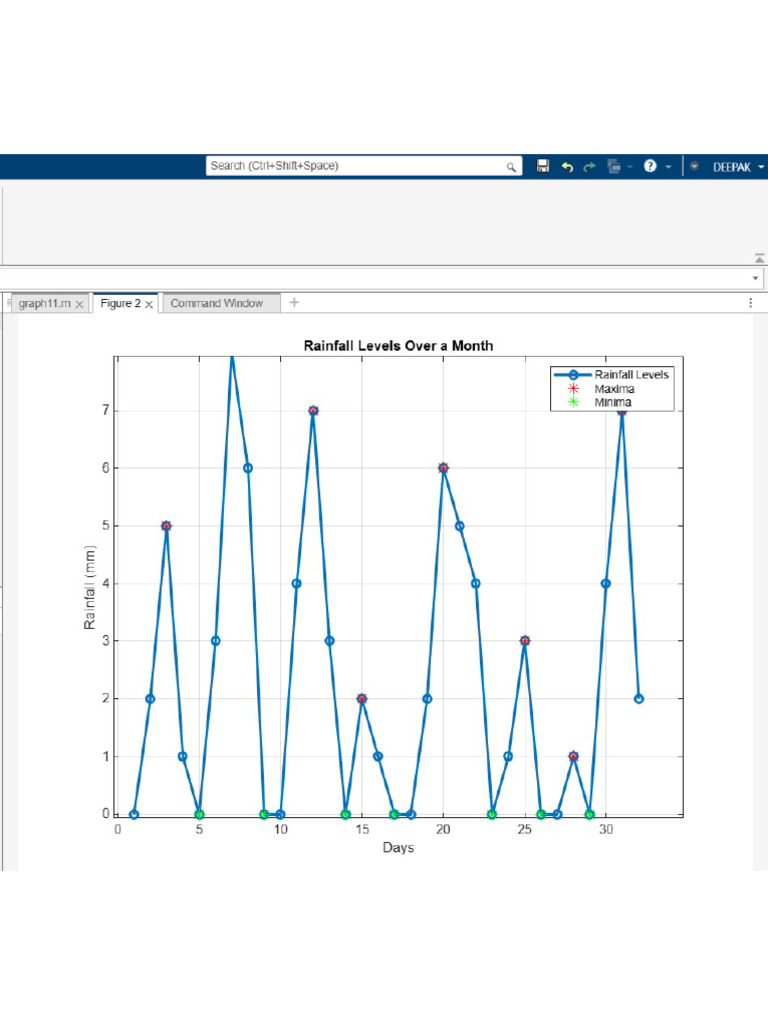
Task: Click the green Undo arrow
Action: (x=567, y=167)
